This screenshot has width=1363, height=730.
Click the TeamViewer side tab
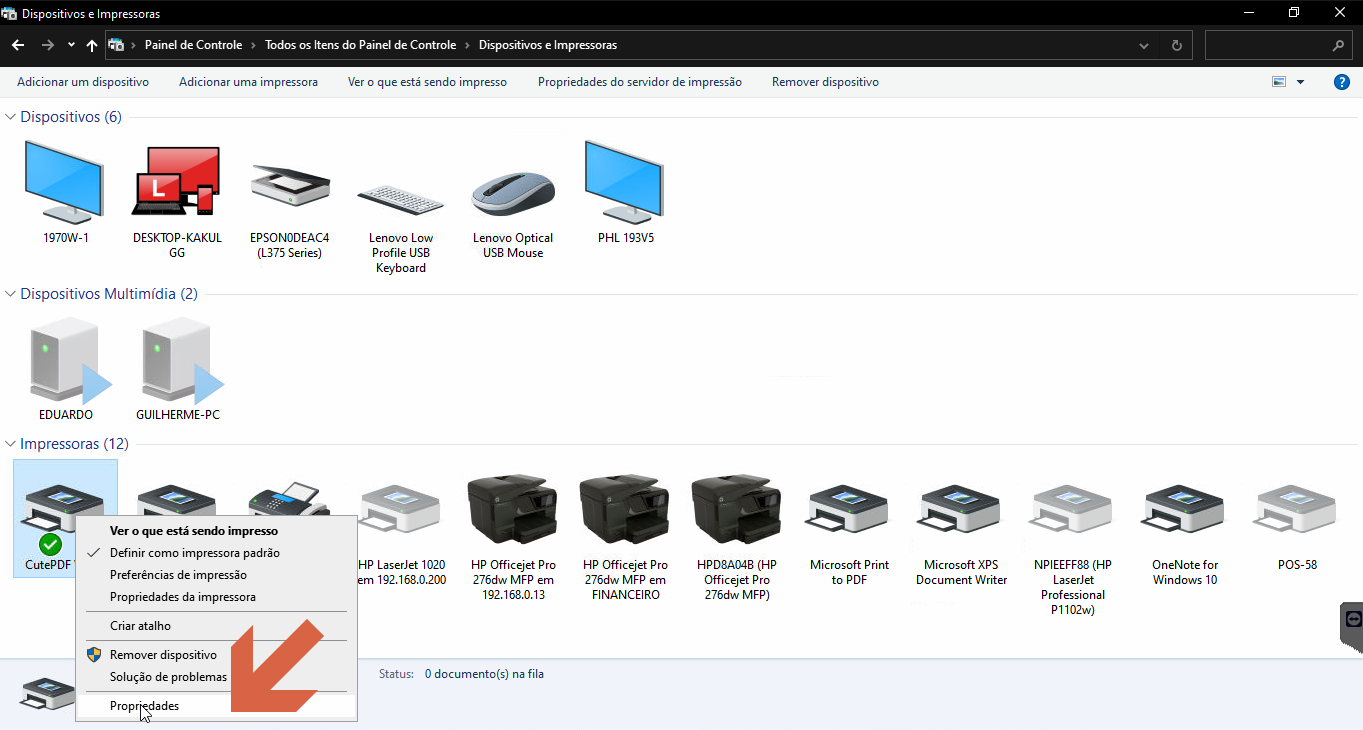(x=1352, y=626)
